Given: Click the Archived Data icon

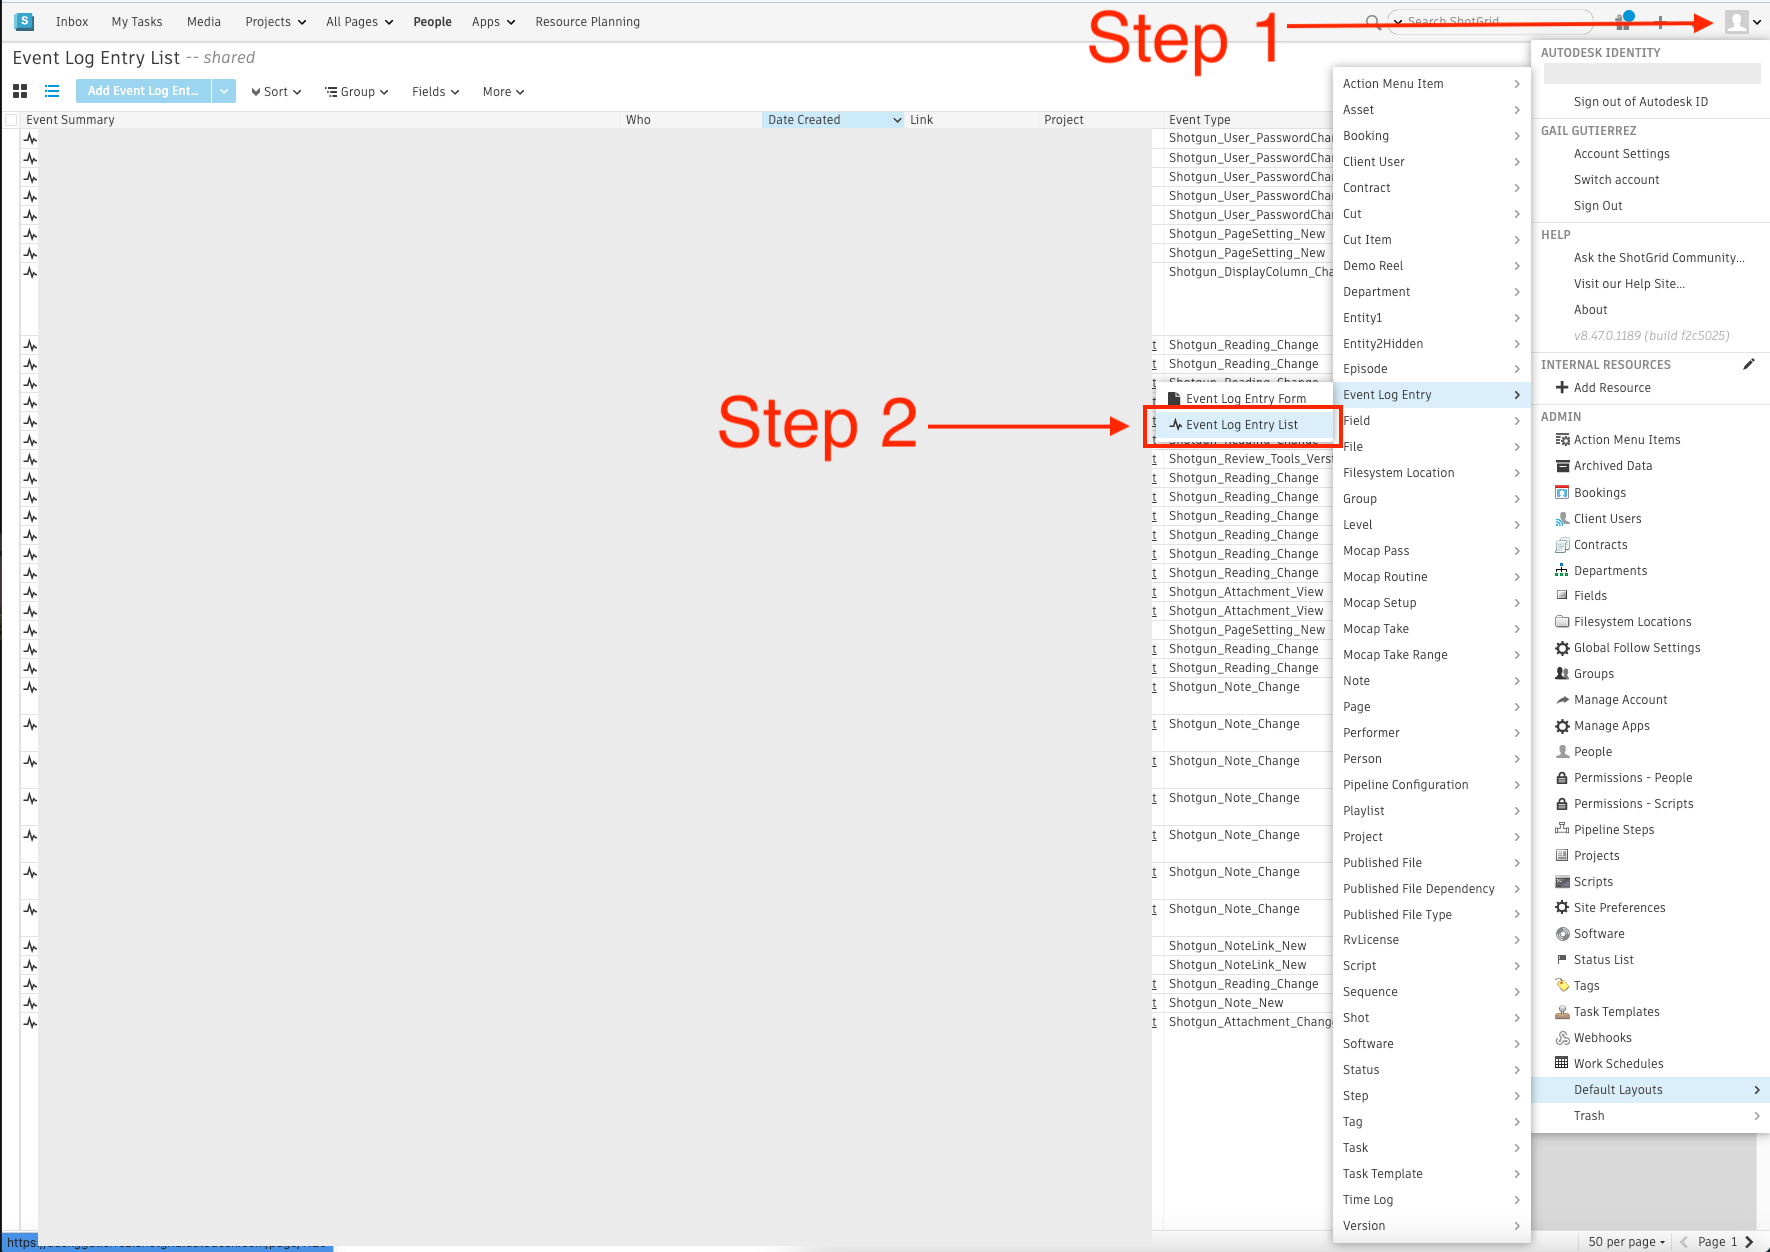Looking at the screenshot, I should 1562,466.
